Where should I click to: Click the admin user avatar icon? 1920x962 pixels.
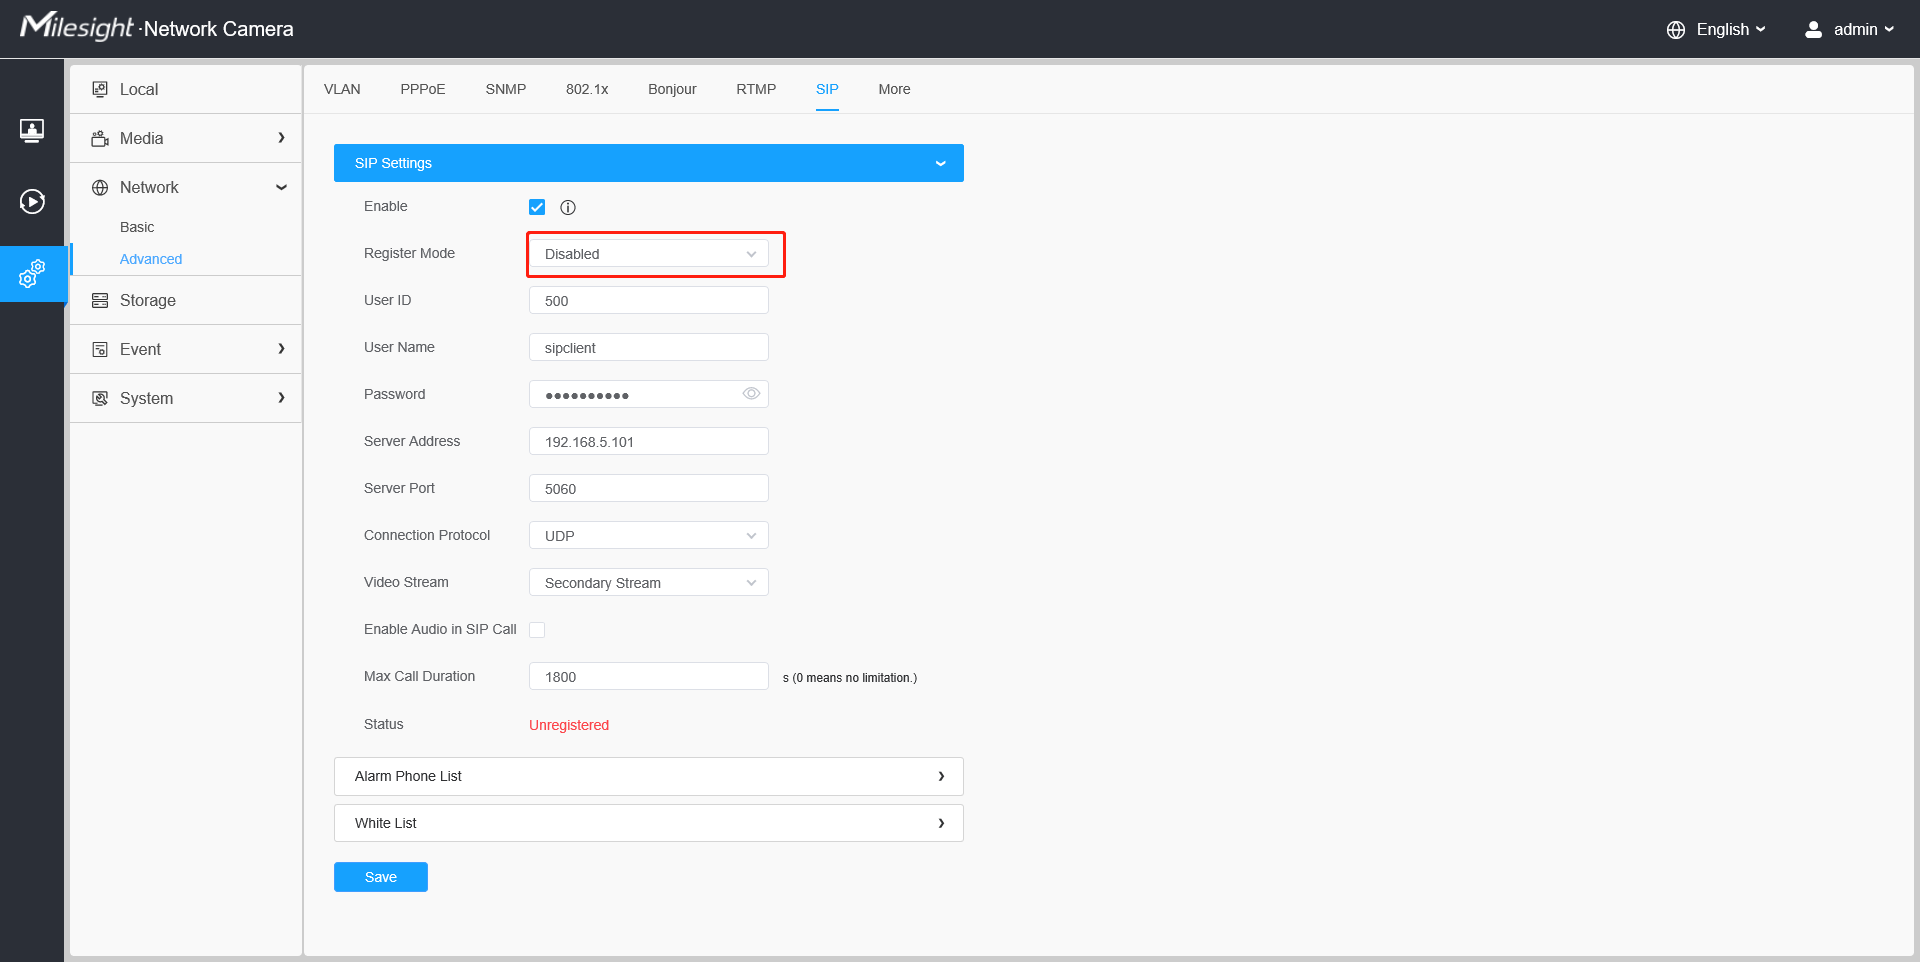coord(1813,30)
